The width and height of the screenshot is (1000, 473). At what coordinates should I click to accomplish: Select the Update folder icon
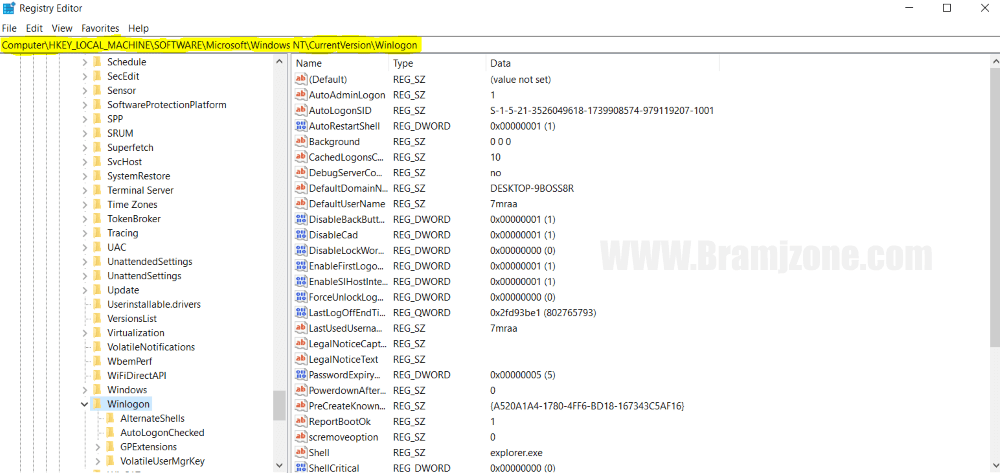coord(97,290)
